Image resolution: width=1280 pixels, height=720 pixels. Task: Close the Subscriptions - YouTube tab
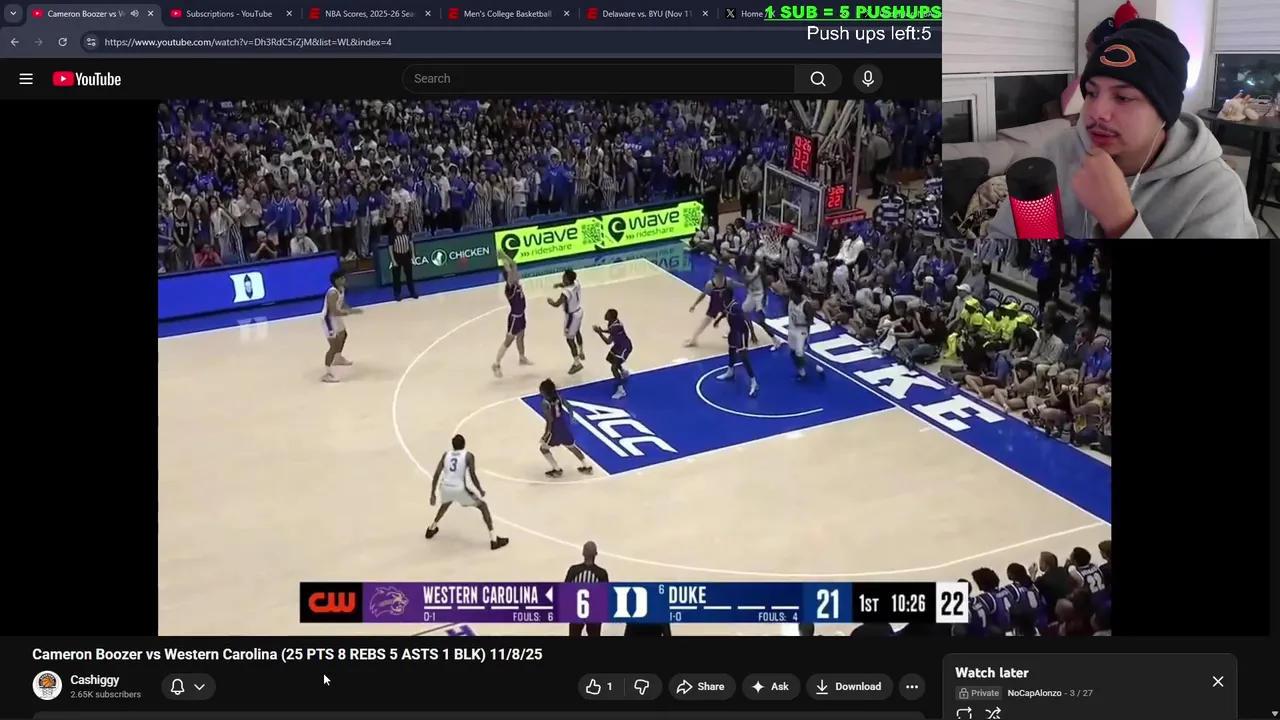click(x=290, y=14)
